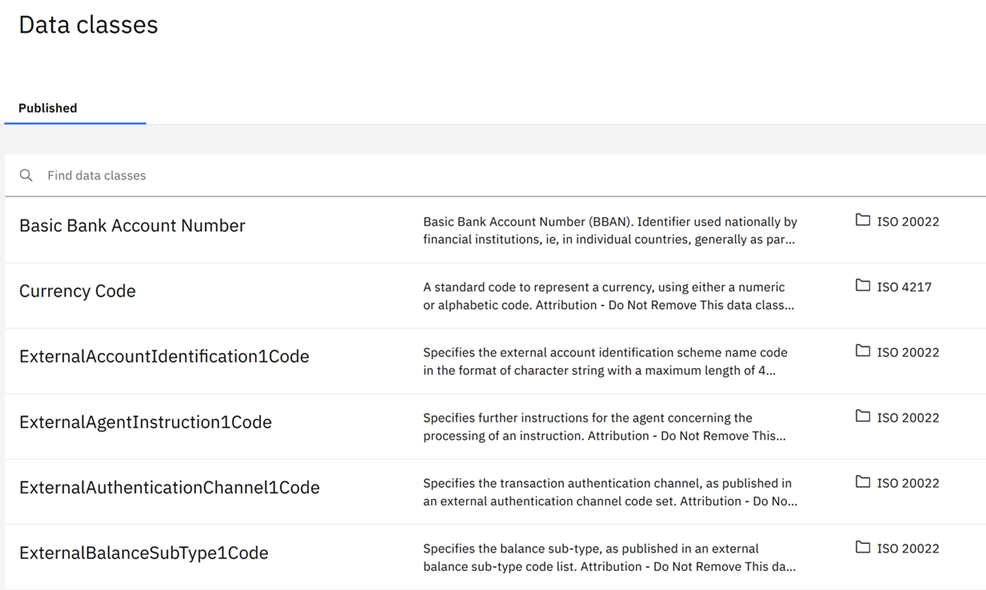The height and width of the screenshot is (590, 986).
Task: Click the Currency Code description text
Action: [608, 296]
